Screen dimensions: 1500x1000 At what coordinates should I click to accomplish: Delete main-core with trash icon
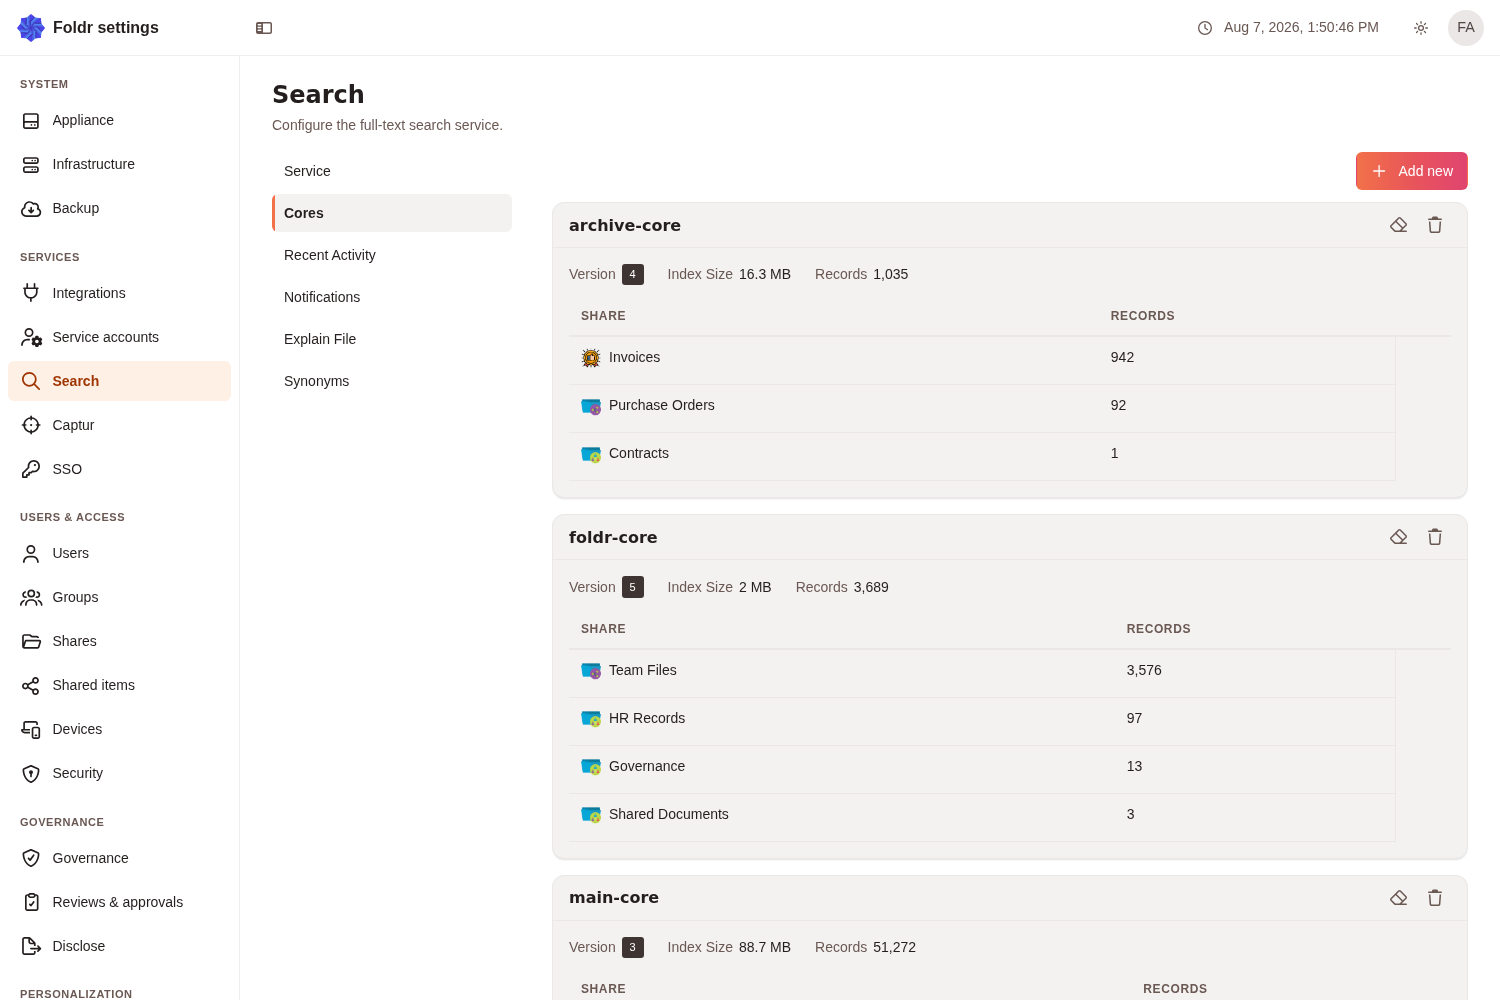tap(1435, 898)
